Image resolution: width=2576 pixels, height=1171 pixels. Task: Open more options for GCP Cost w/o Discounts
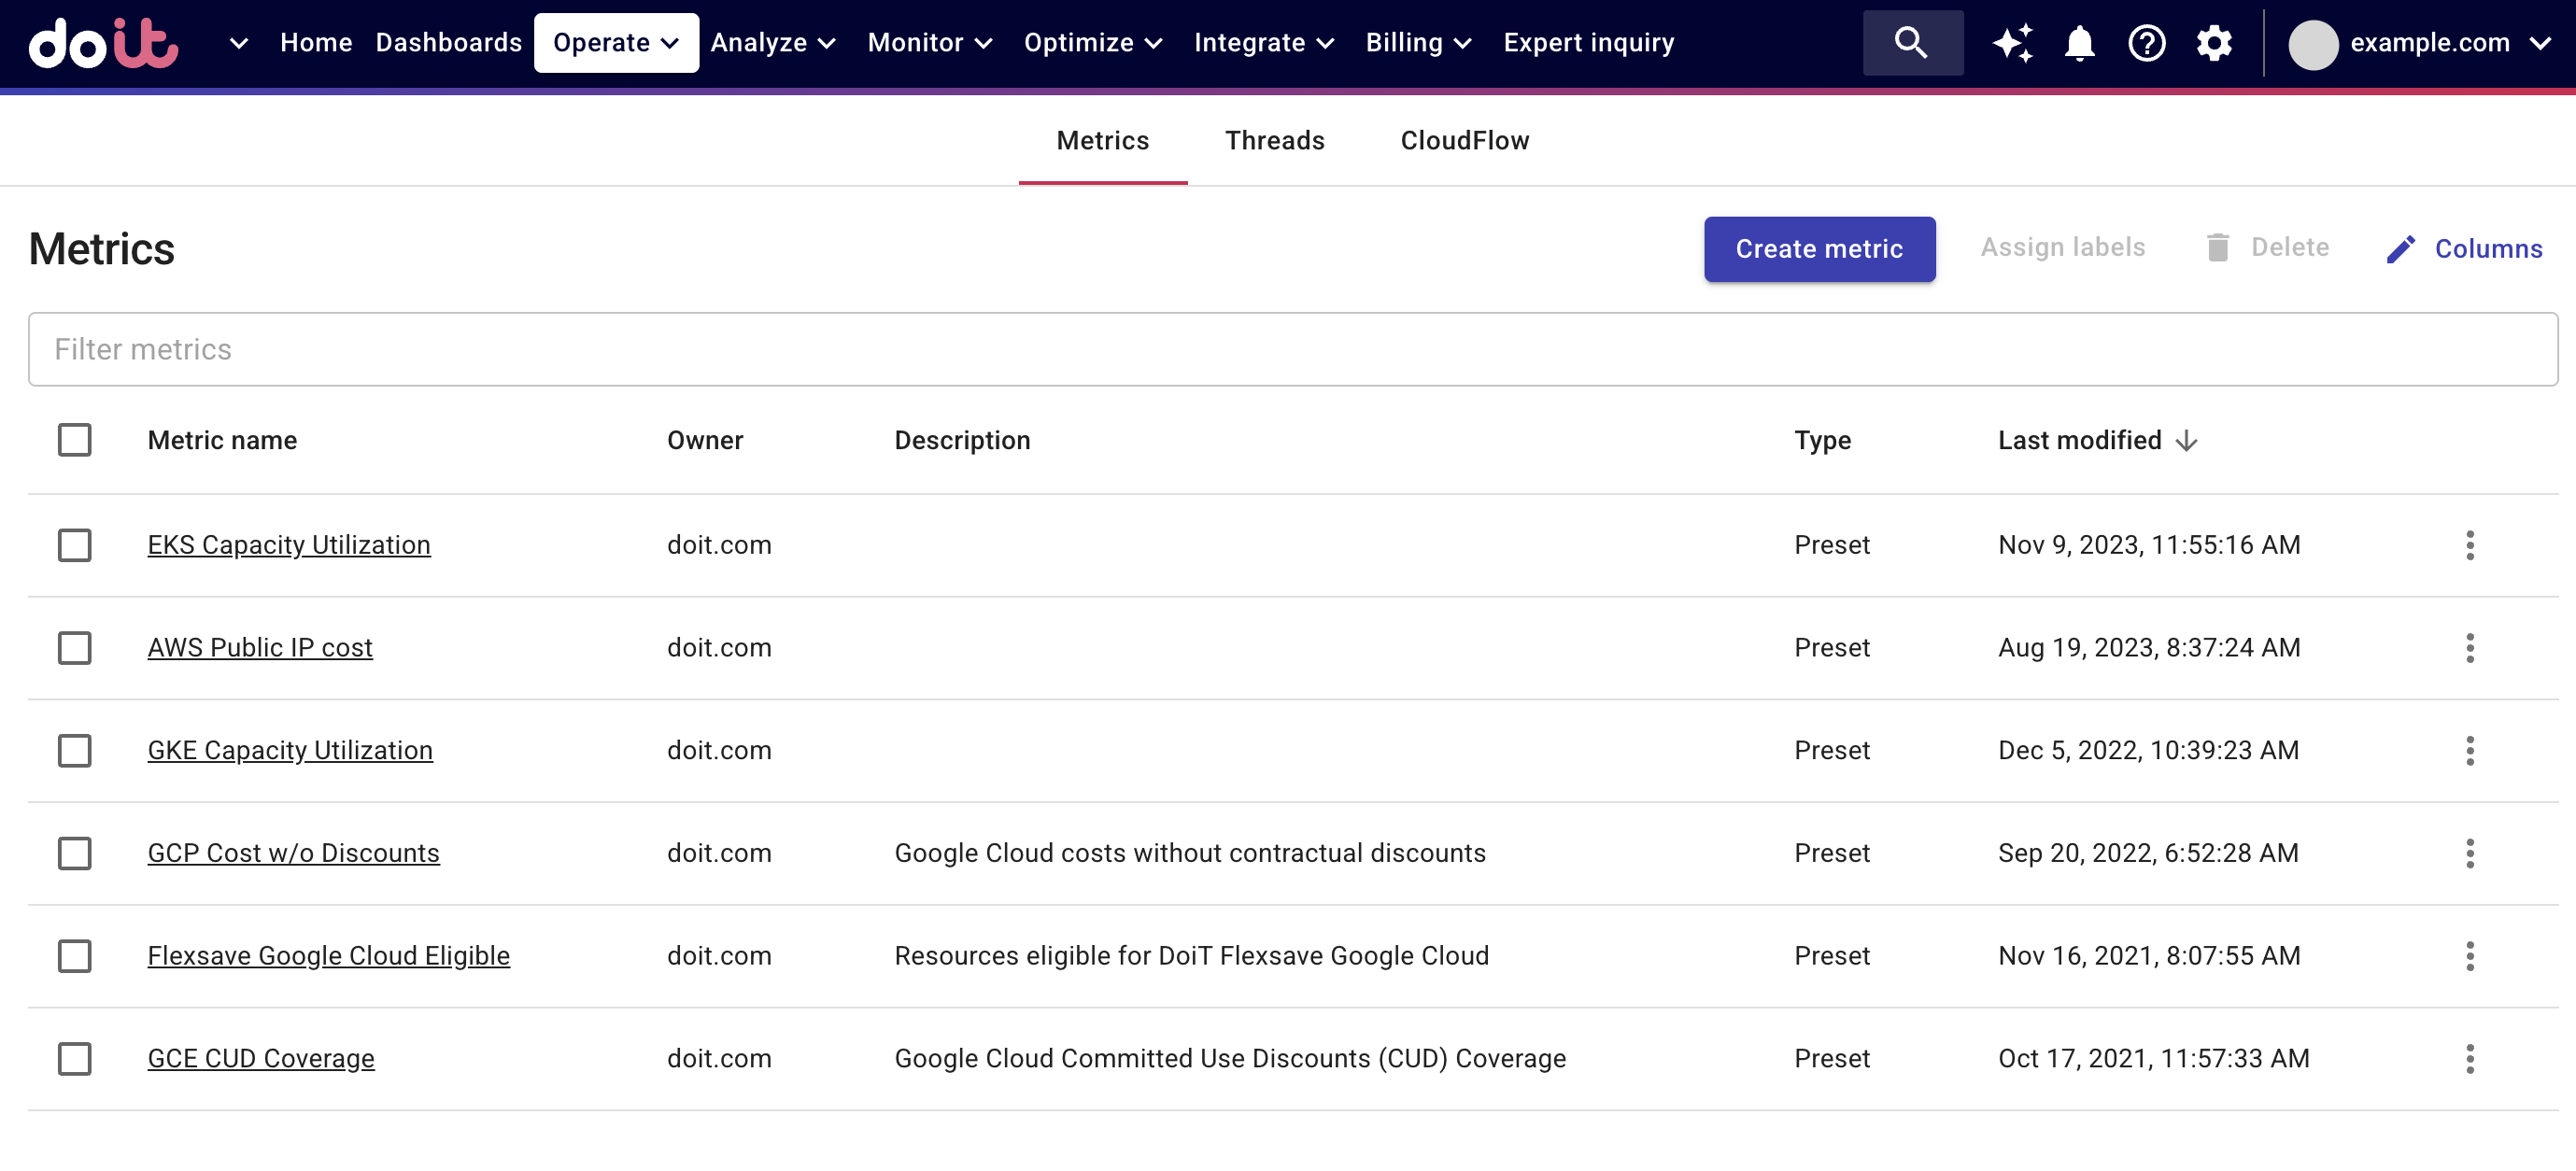pyautogui.click(x=2469, y=853)
